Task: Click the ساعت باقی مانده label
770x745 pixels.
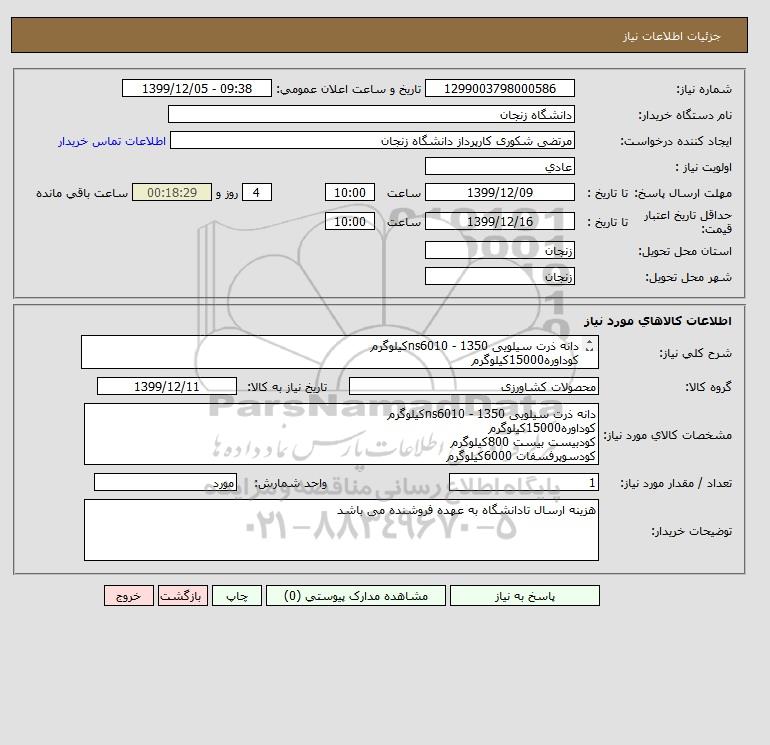Action: pyautogui.click(x=82, y=193)
